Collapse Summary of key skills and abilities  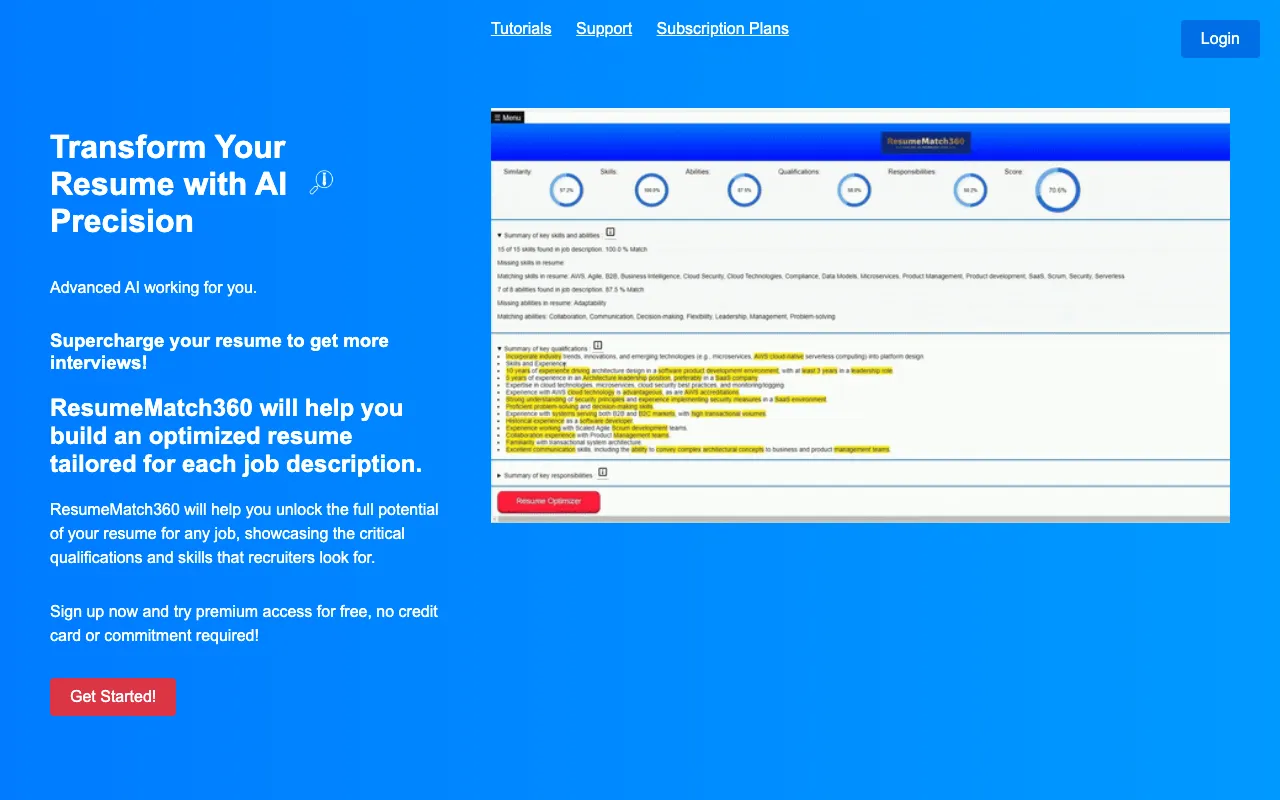click(x=548, y=235)
